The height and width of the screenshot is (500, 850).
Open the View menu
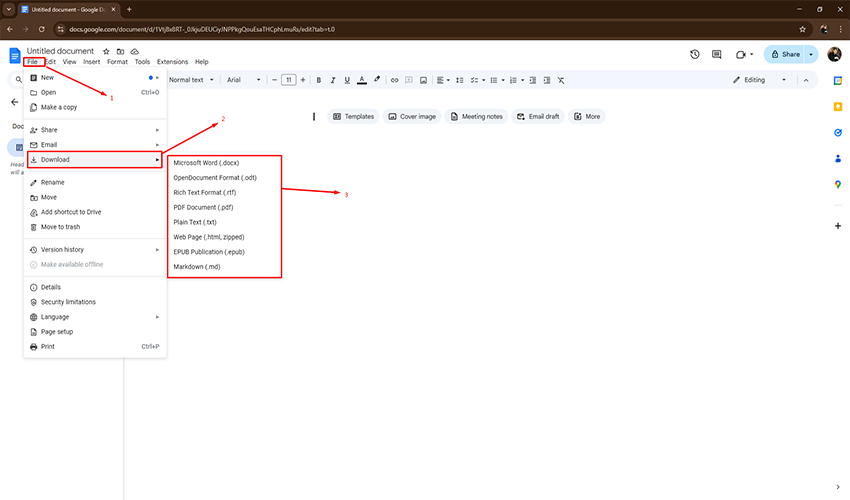(x=69, y=62)
